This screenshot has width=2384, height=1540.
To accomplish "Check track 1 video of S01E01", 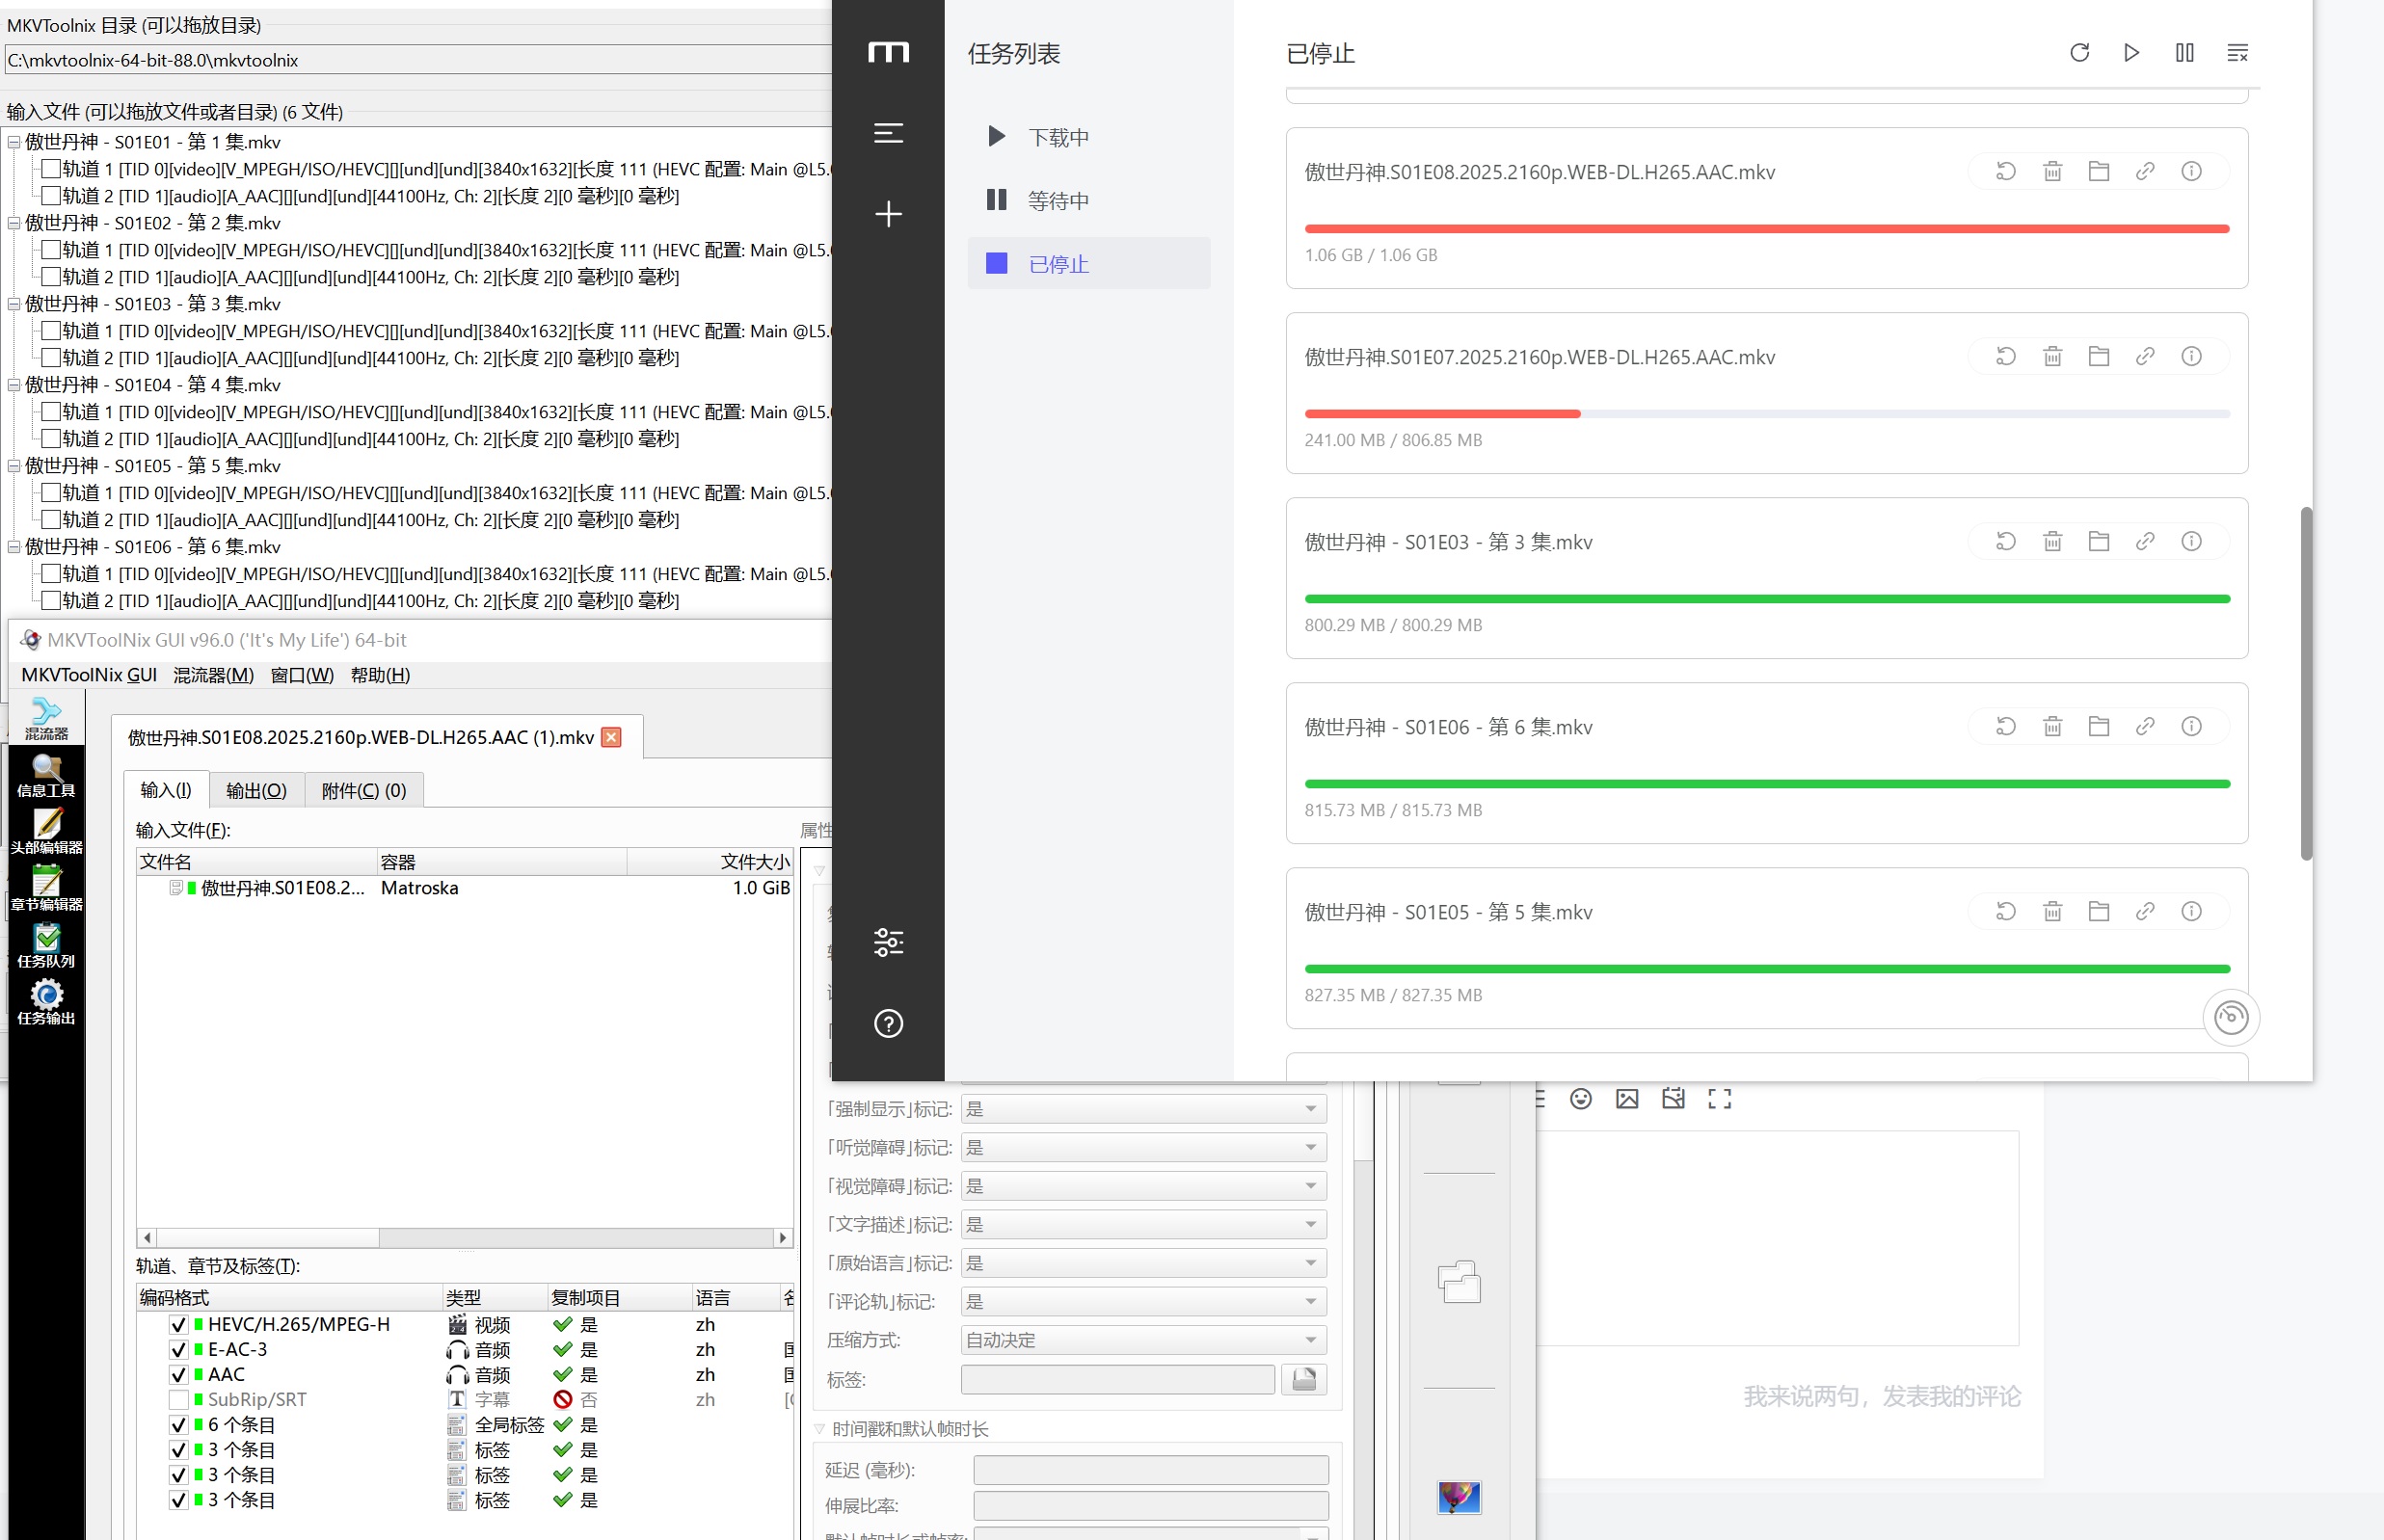I will 50,169.
